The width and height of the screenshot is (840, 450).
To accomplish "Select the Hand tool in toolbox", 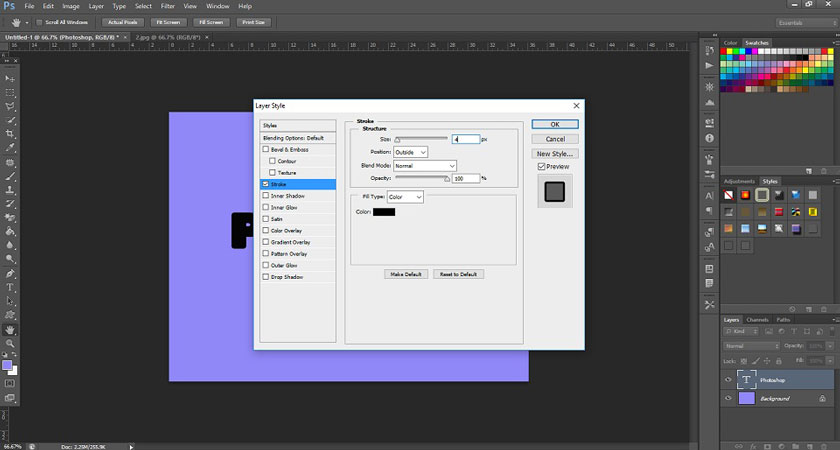I will pos(10,330).
